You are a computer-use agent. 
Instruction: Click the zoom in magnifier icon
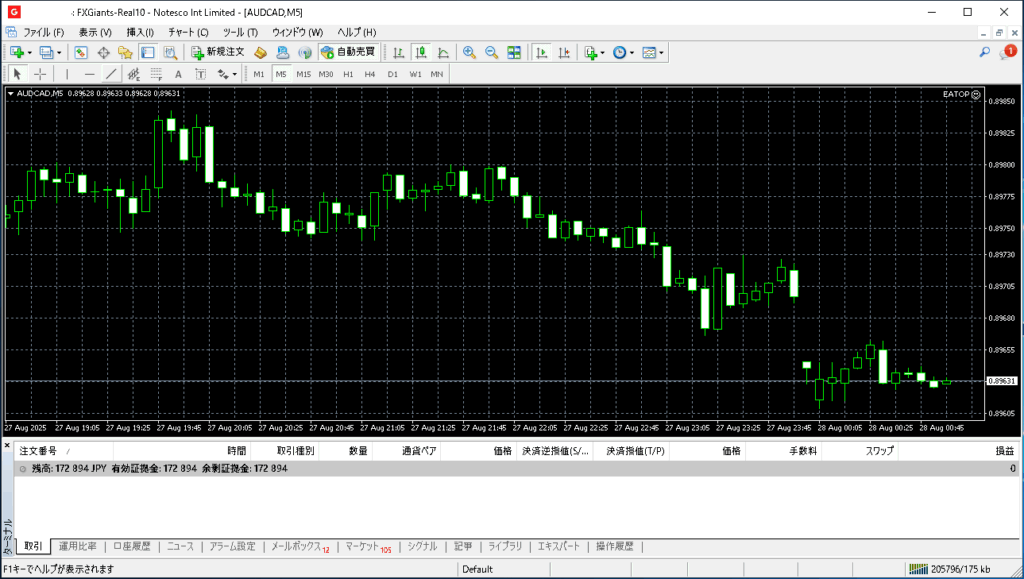pos(468,52)
